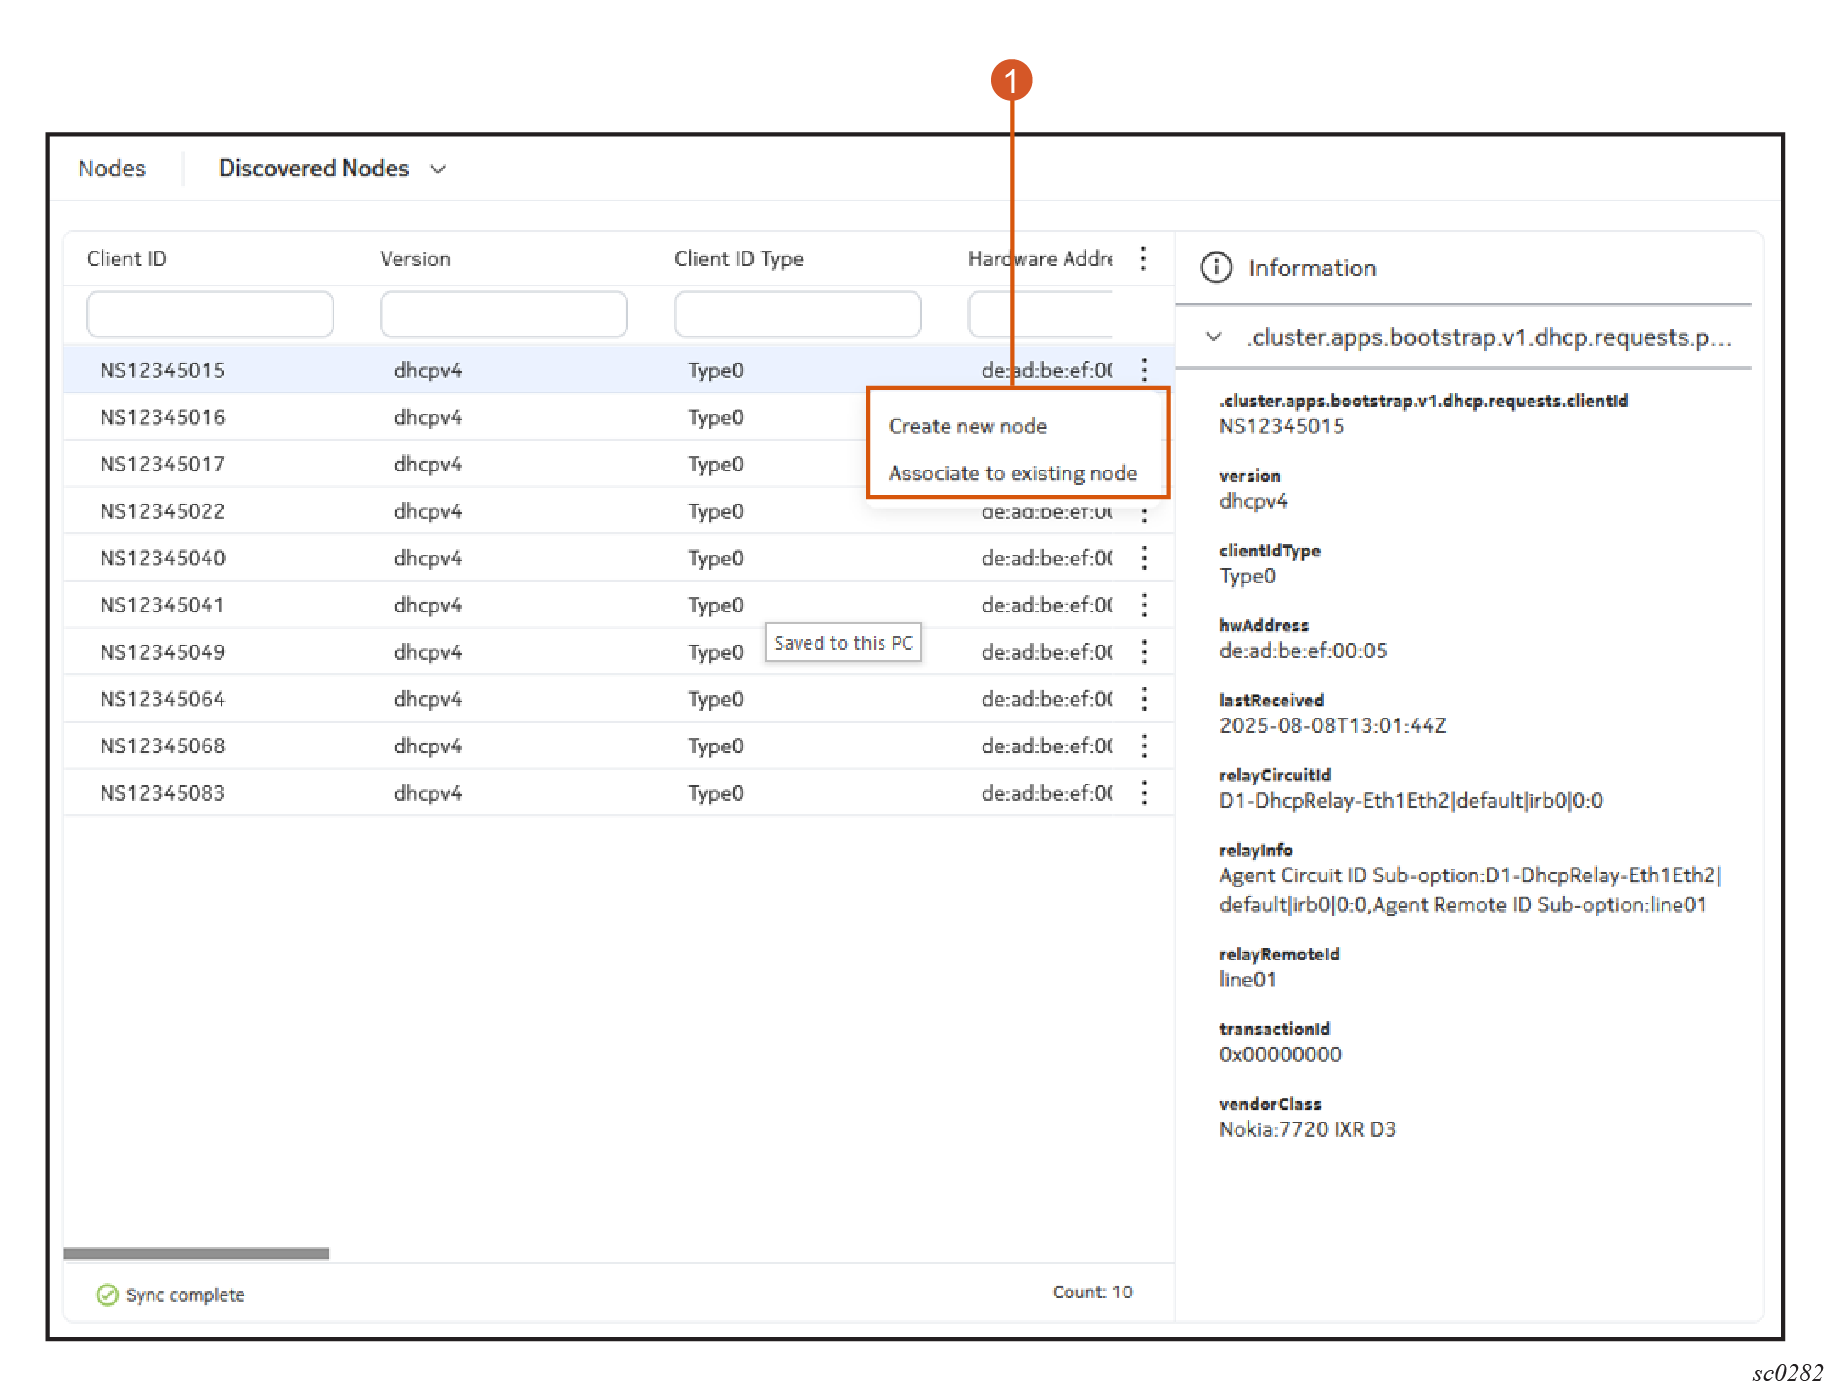Open the kebab menu for NS12345040
Screen dimensions: 1841x1398
(x=1144, y=558)
